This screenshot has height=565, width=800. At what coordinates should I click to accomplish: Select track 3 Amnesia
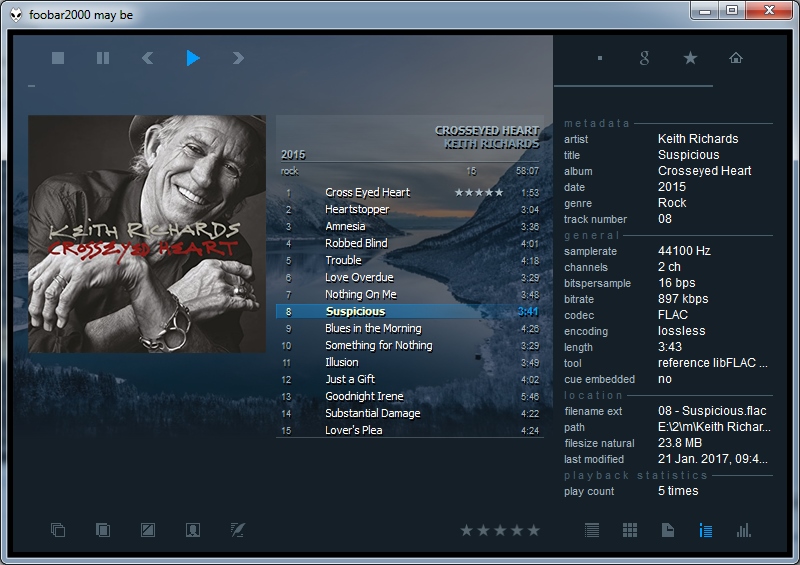(410, 226)
